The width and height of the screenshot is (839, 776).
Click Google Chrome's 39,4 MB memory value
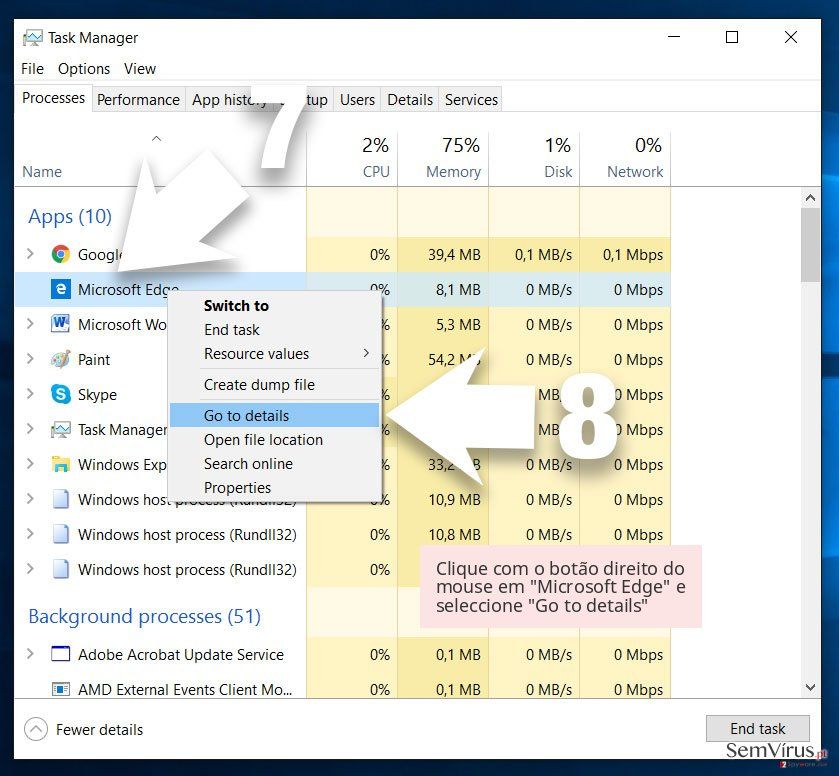coord(454,255)
